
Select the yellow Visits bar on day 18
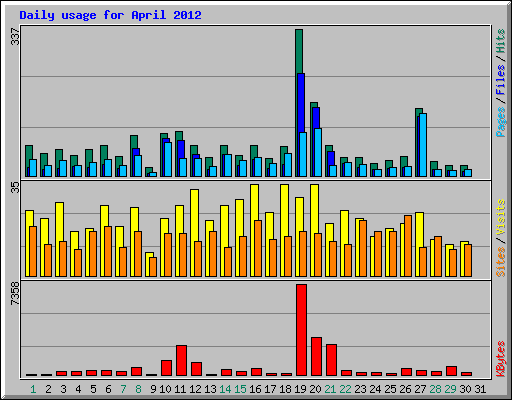coord(285,210)
